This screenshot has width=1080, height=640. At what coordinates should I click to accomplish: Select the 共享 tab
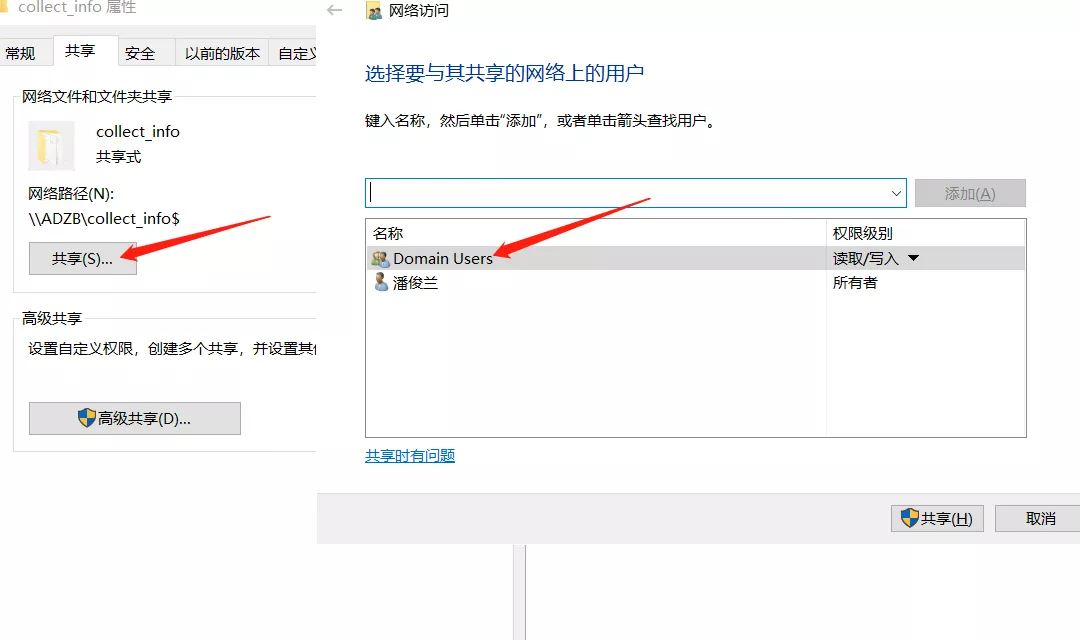(x=80, y=51)
